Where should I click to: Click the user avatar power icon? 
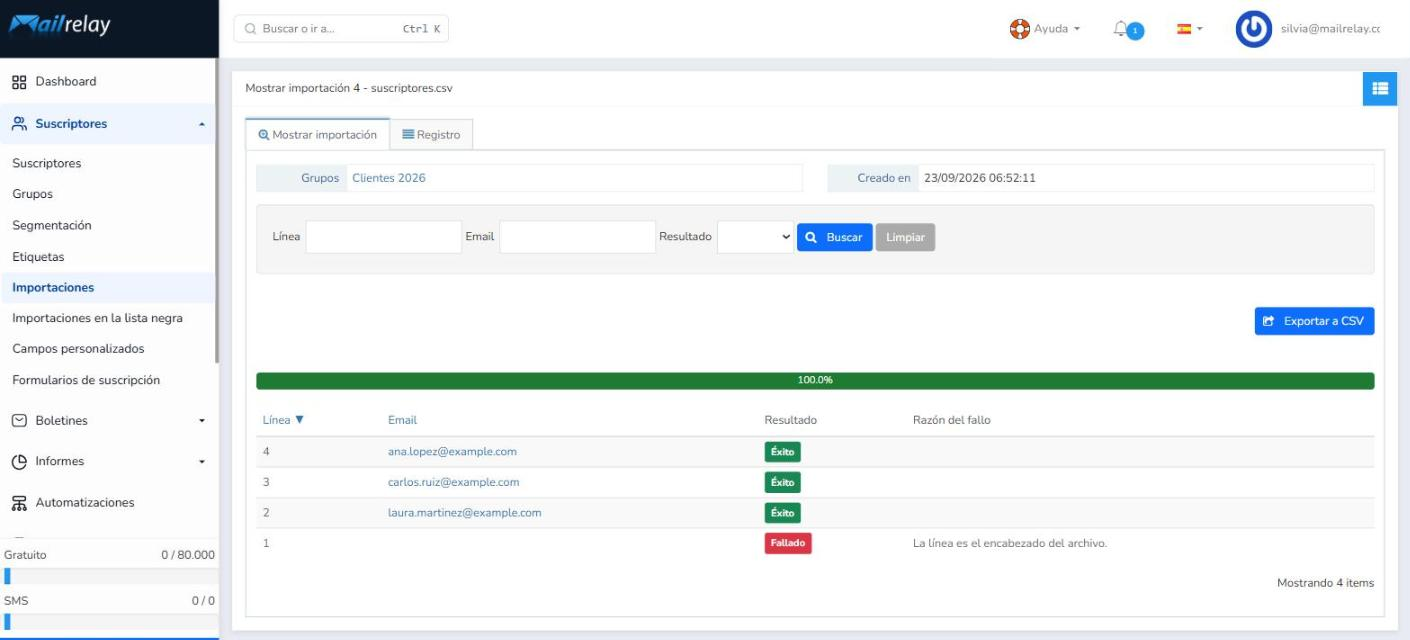coord(1253,29)
